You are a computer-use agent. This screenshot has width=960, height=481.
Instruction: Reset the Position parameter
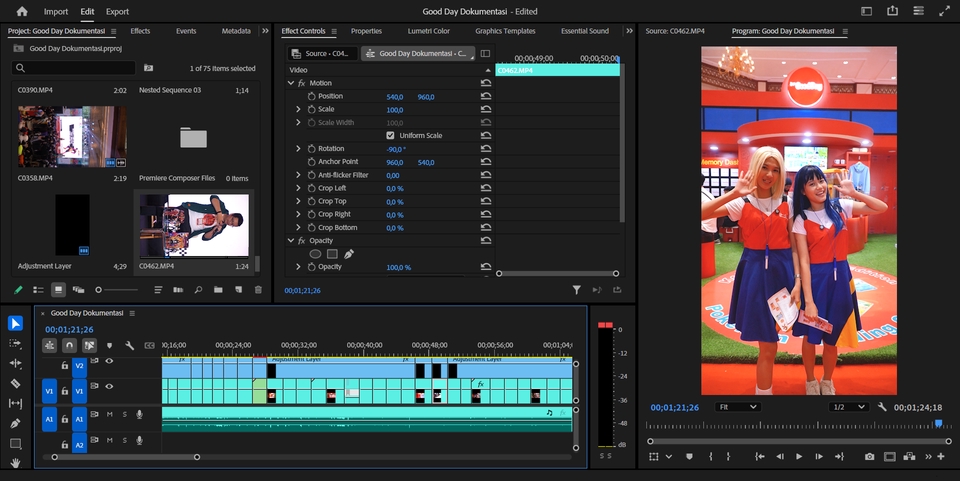[x=486, y=96]
